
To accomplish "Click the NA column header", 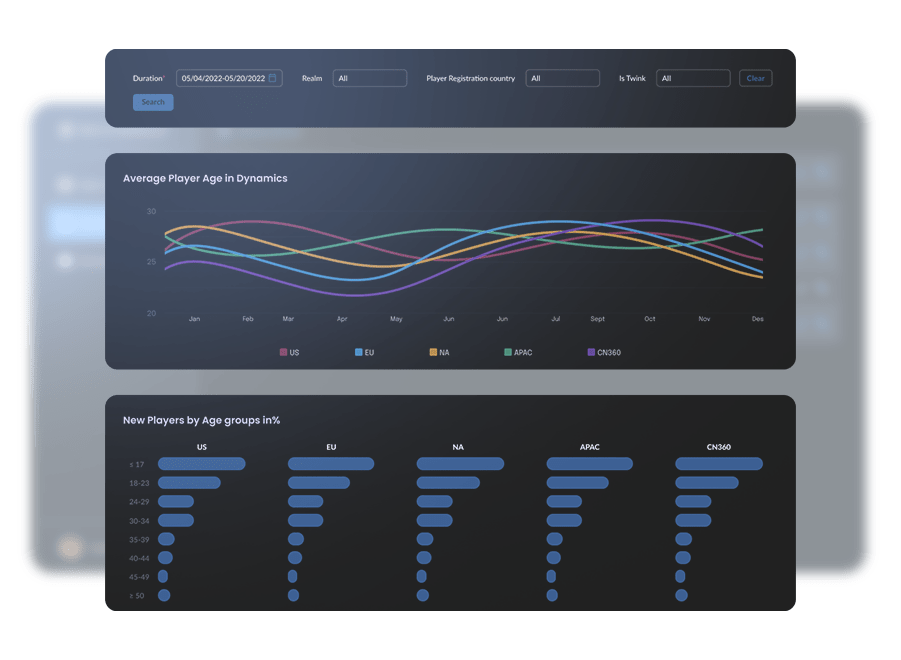I will tap(459, 447).
